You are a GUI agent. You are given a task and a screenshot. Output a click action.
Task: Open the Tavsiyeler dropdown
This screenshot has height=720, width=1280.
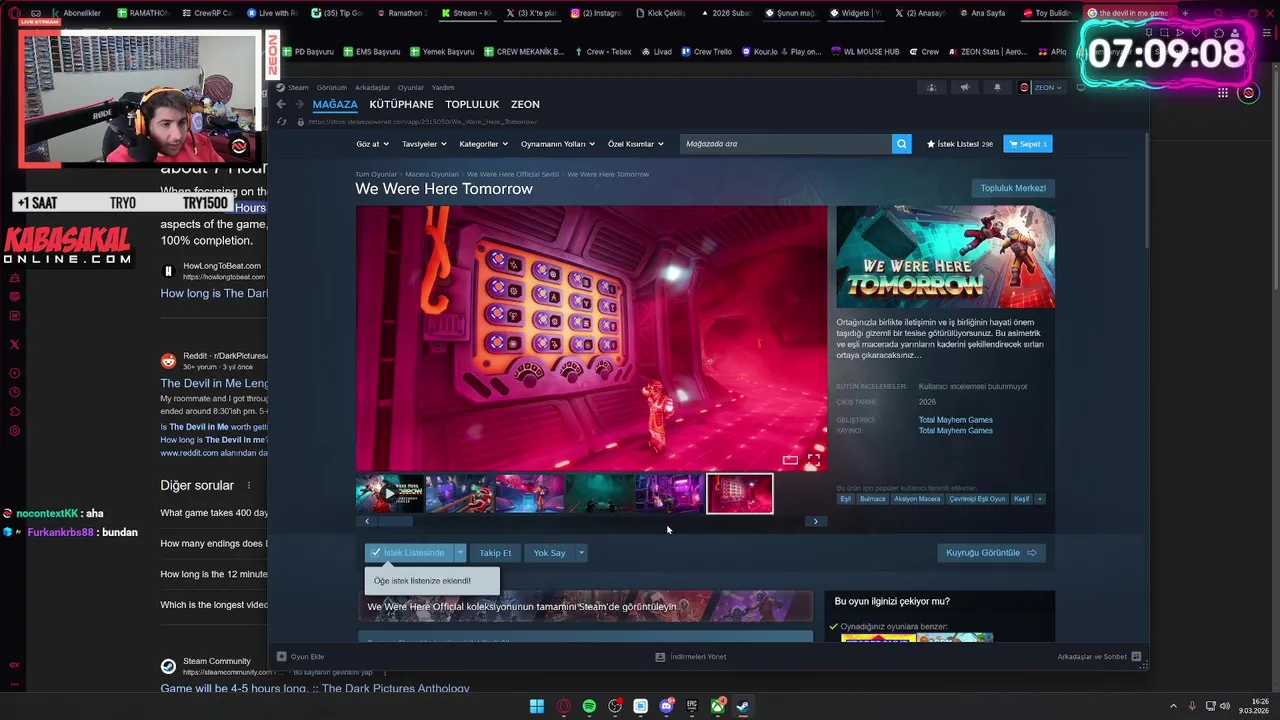(424, 144)
